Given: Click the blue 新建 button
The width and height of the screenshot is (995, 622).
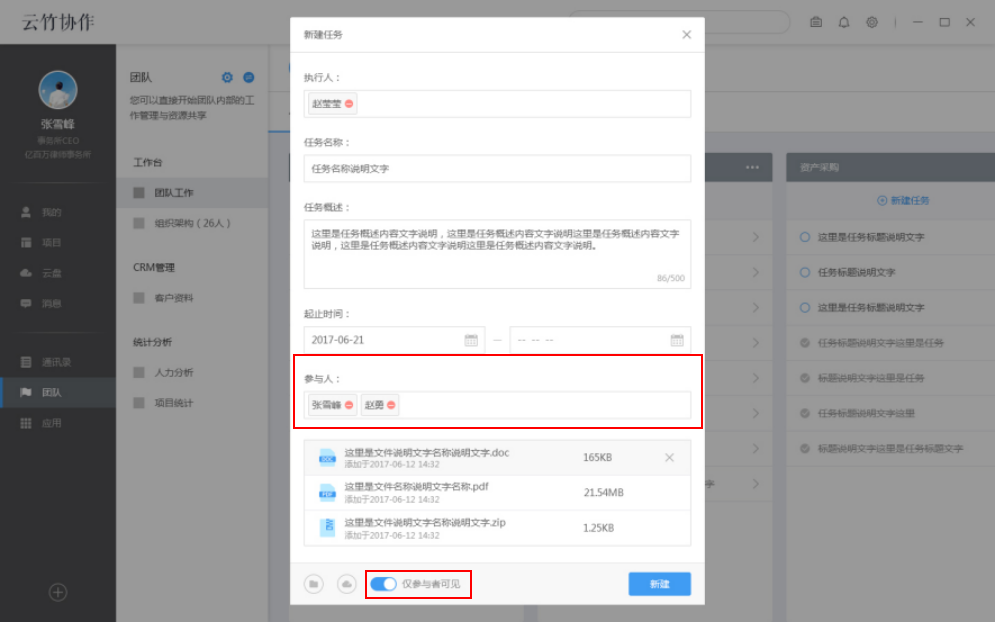Looking at the screenshot, I should [659, 584].
